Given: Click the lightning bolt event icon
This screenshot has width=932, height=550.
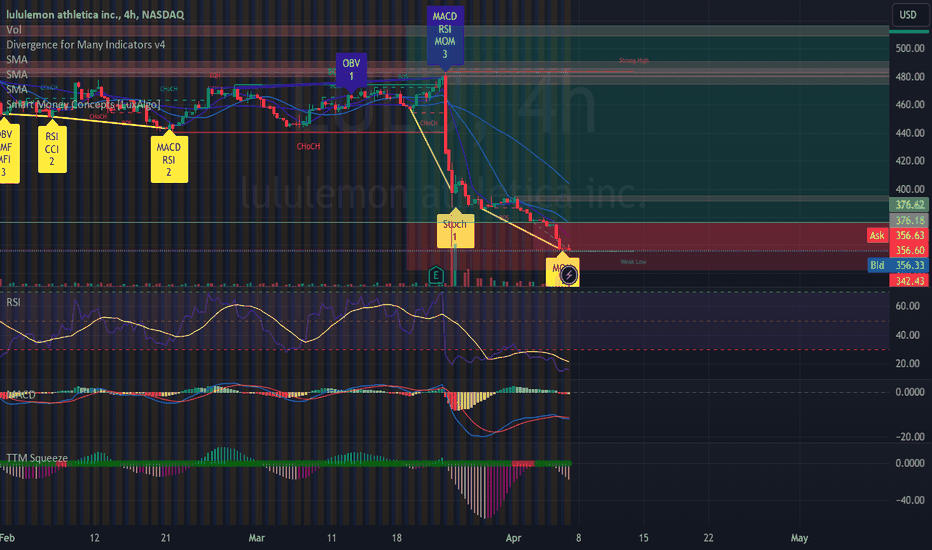Looking at the screenshot, I should [569, 275].
